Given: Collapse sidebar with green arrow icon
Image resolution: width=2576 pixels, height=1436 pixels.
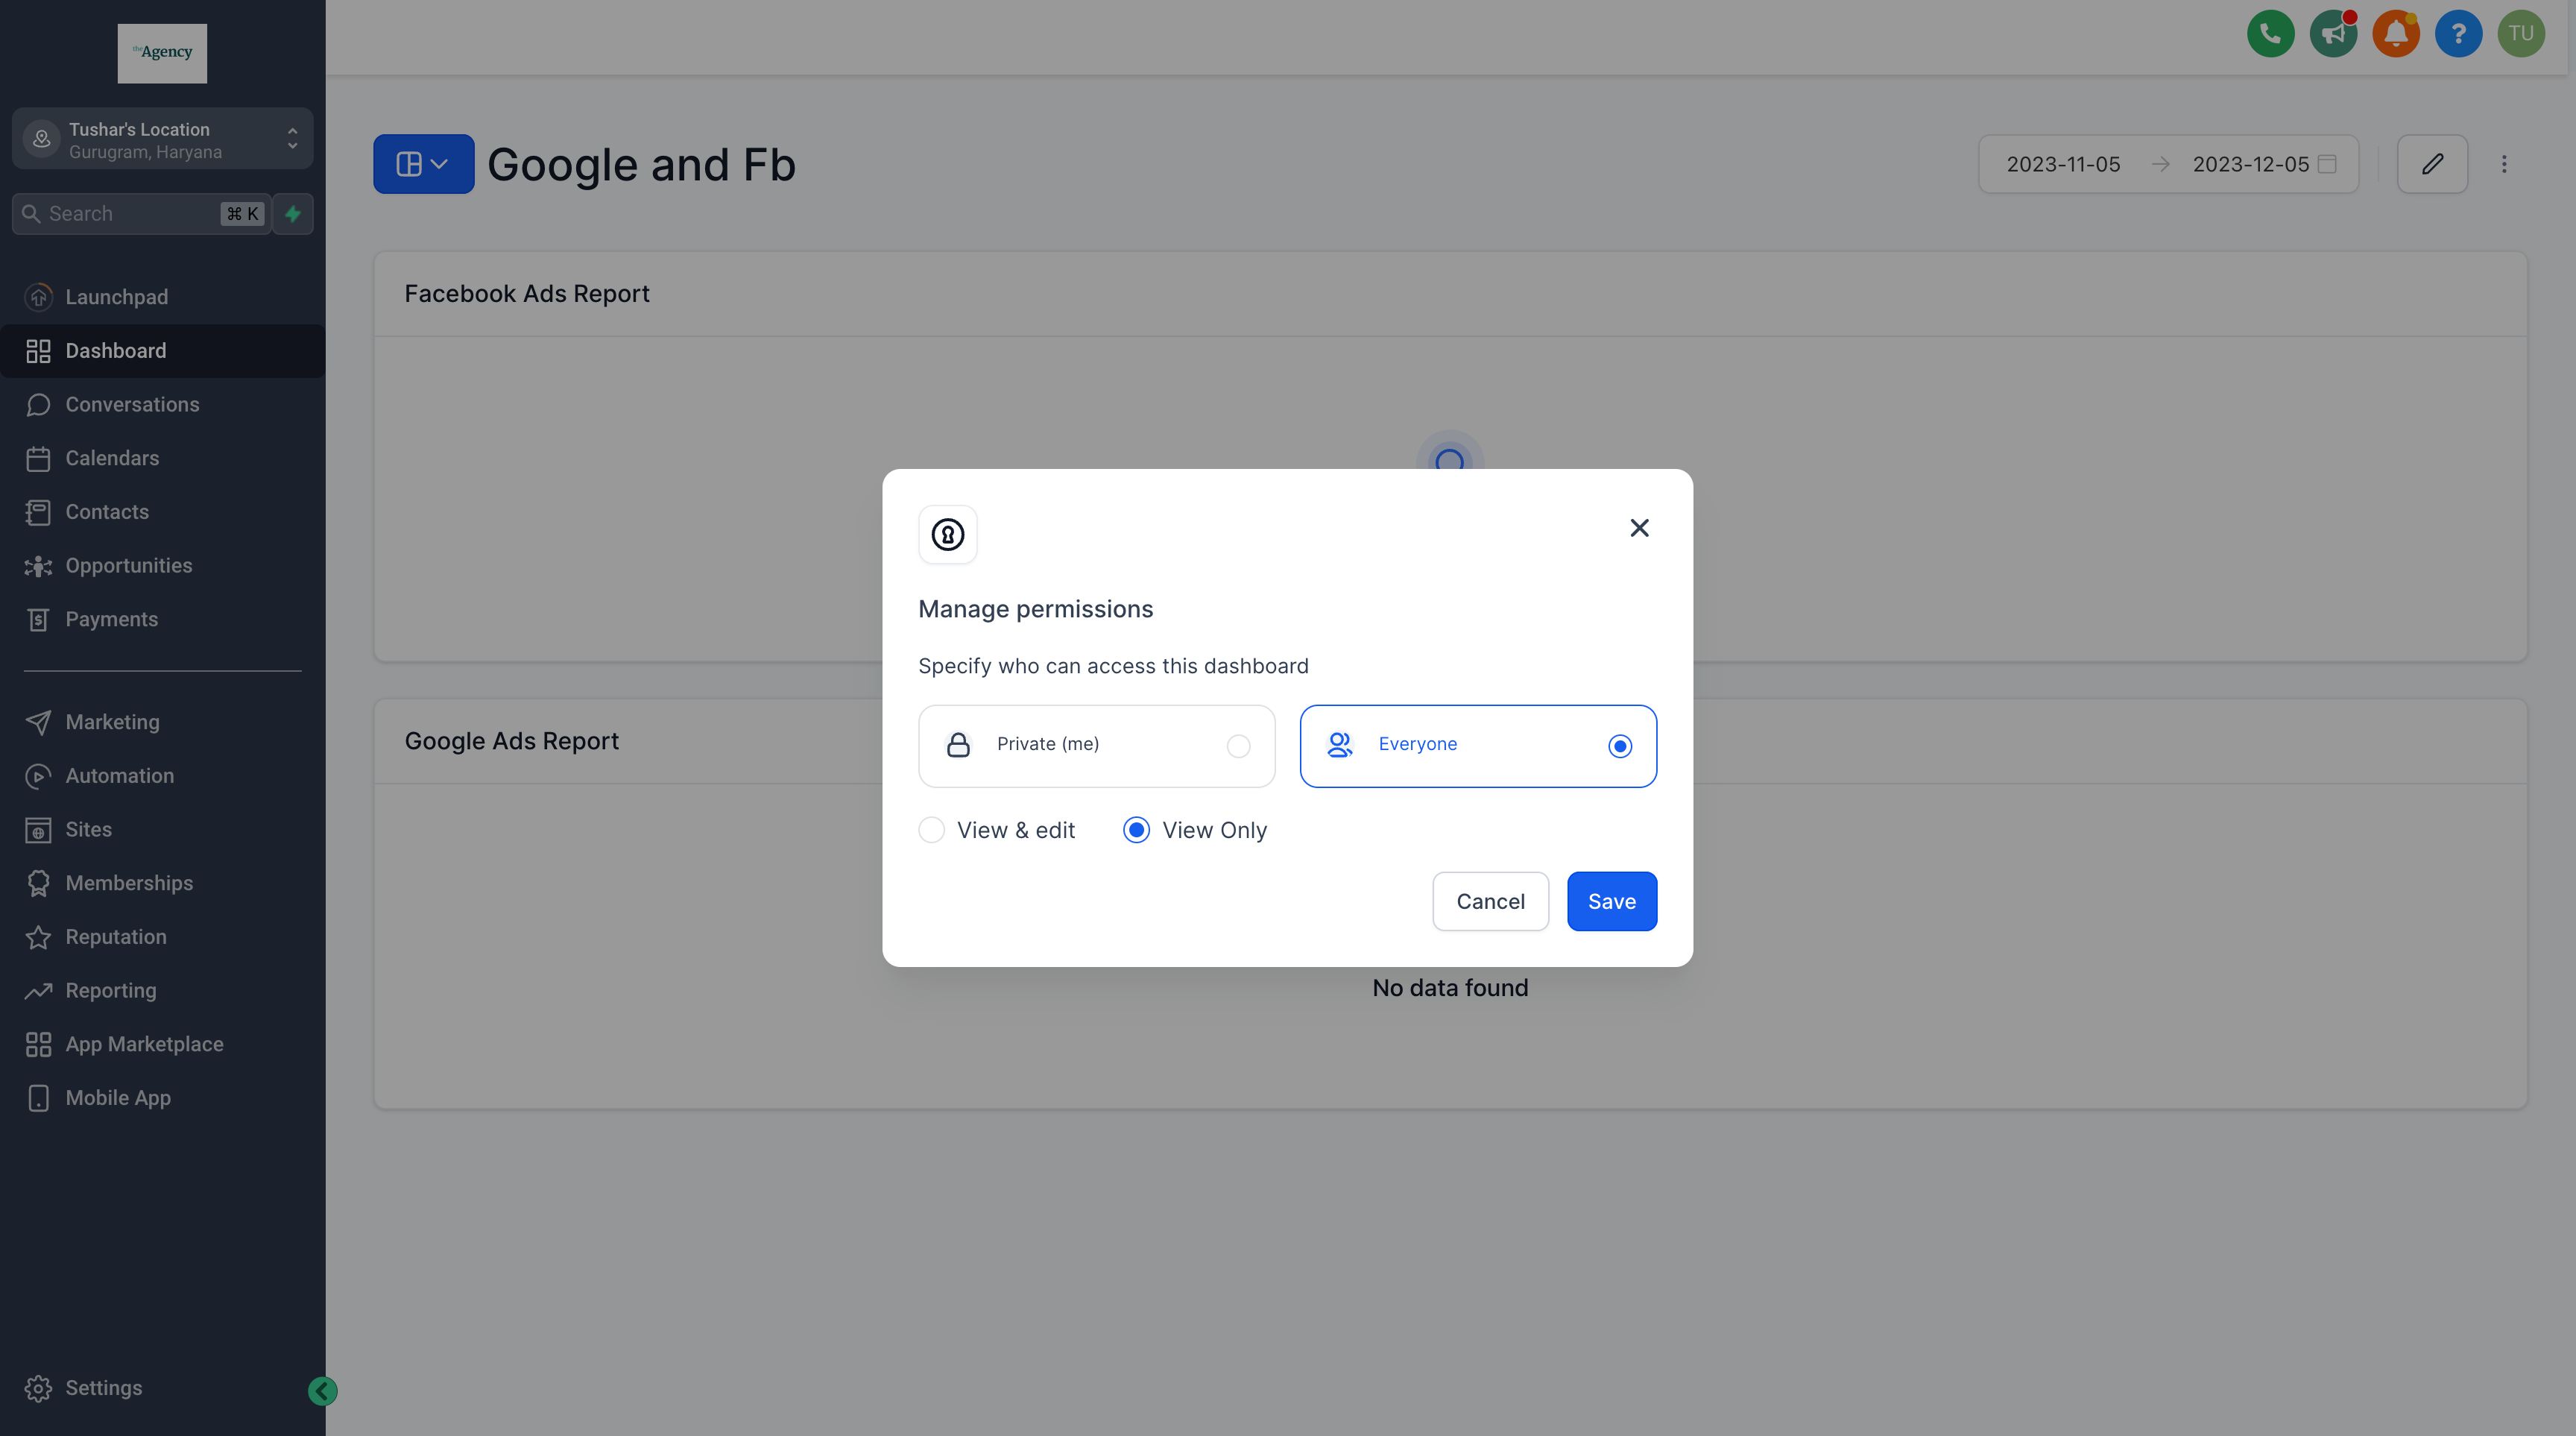Looking at the screenshot, I should pyautogui.click(x=322, y=1391).
